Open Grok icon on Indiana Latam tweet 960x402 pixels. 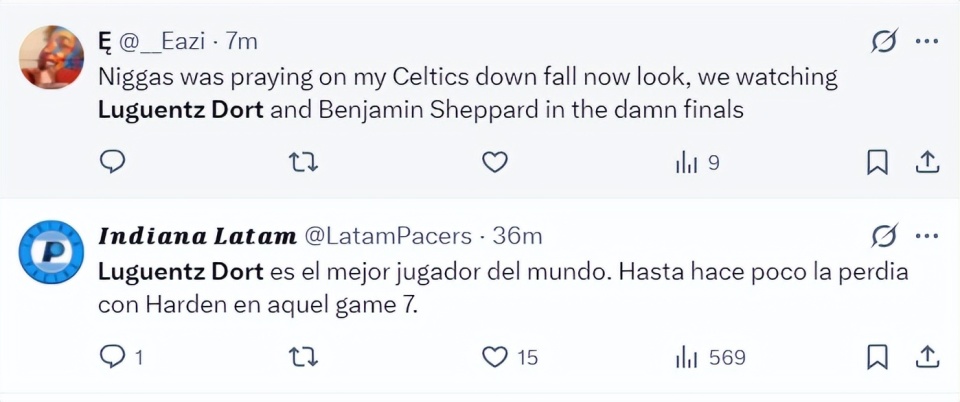[884, 236]
